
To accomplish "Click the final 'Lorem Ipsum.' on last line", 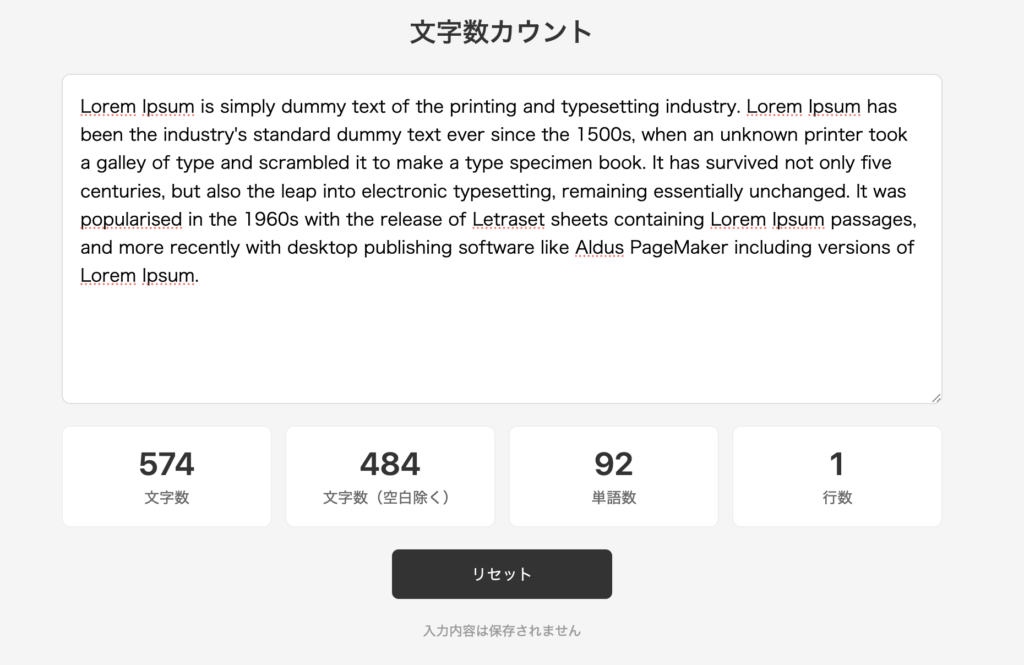I will [139, 275].
